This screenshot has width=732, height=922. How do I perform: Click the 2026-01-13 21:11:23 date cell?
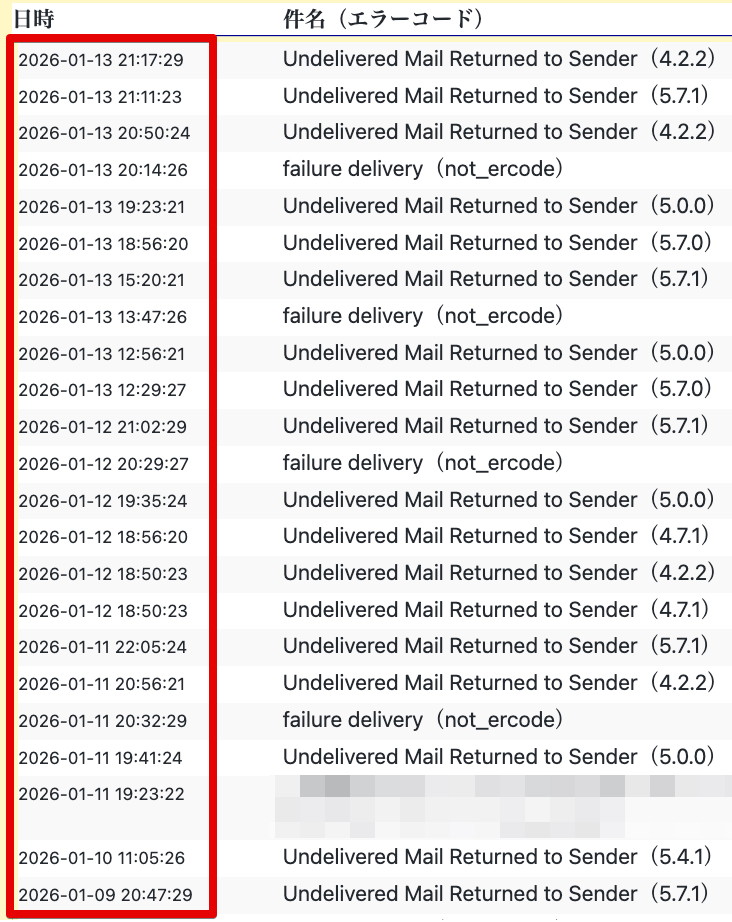[x=101, y=97]
